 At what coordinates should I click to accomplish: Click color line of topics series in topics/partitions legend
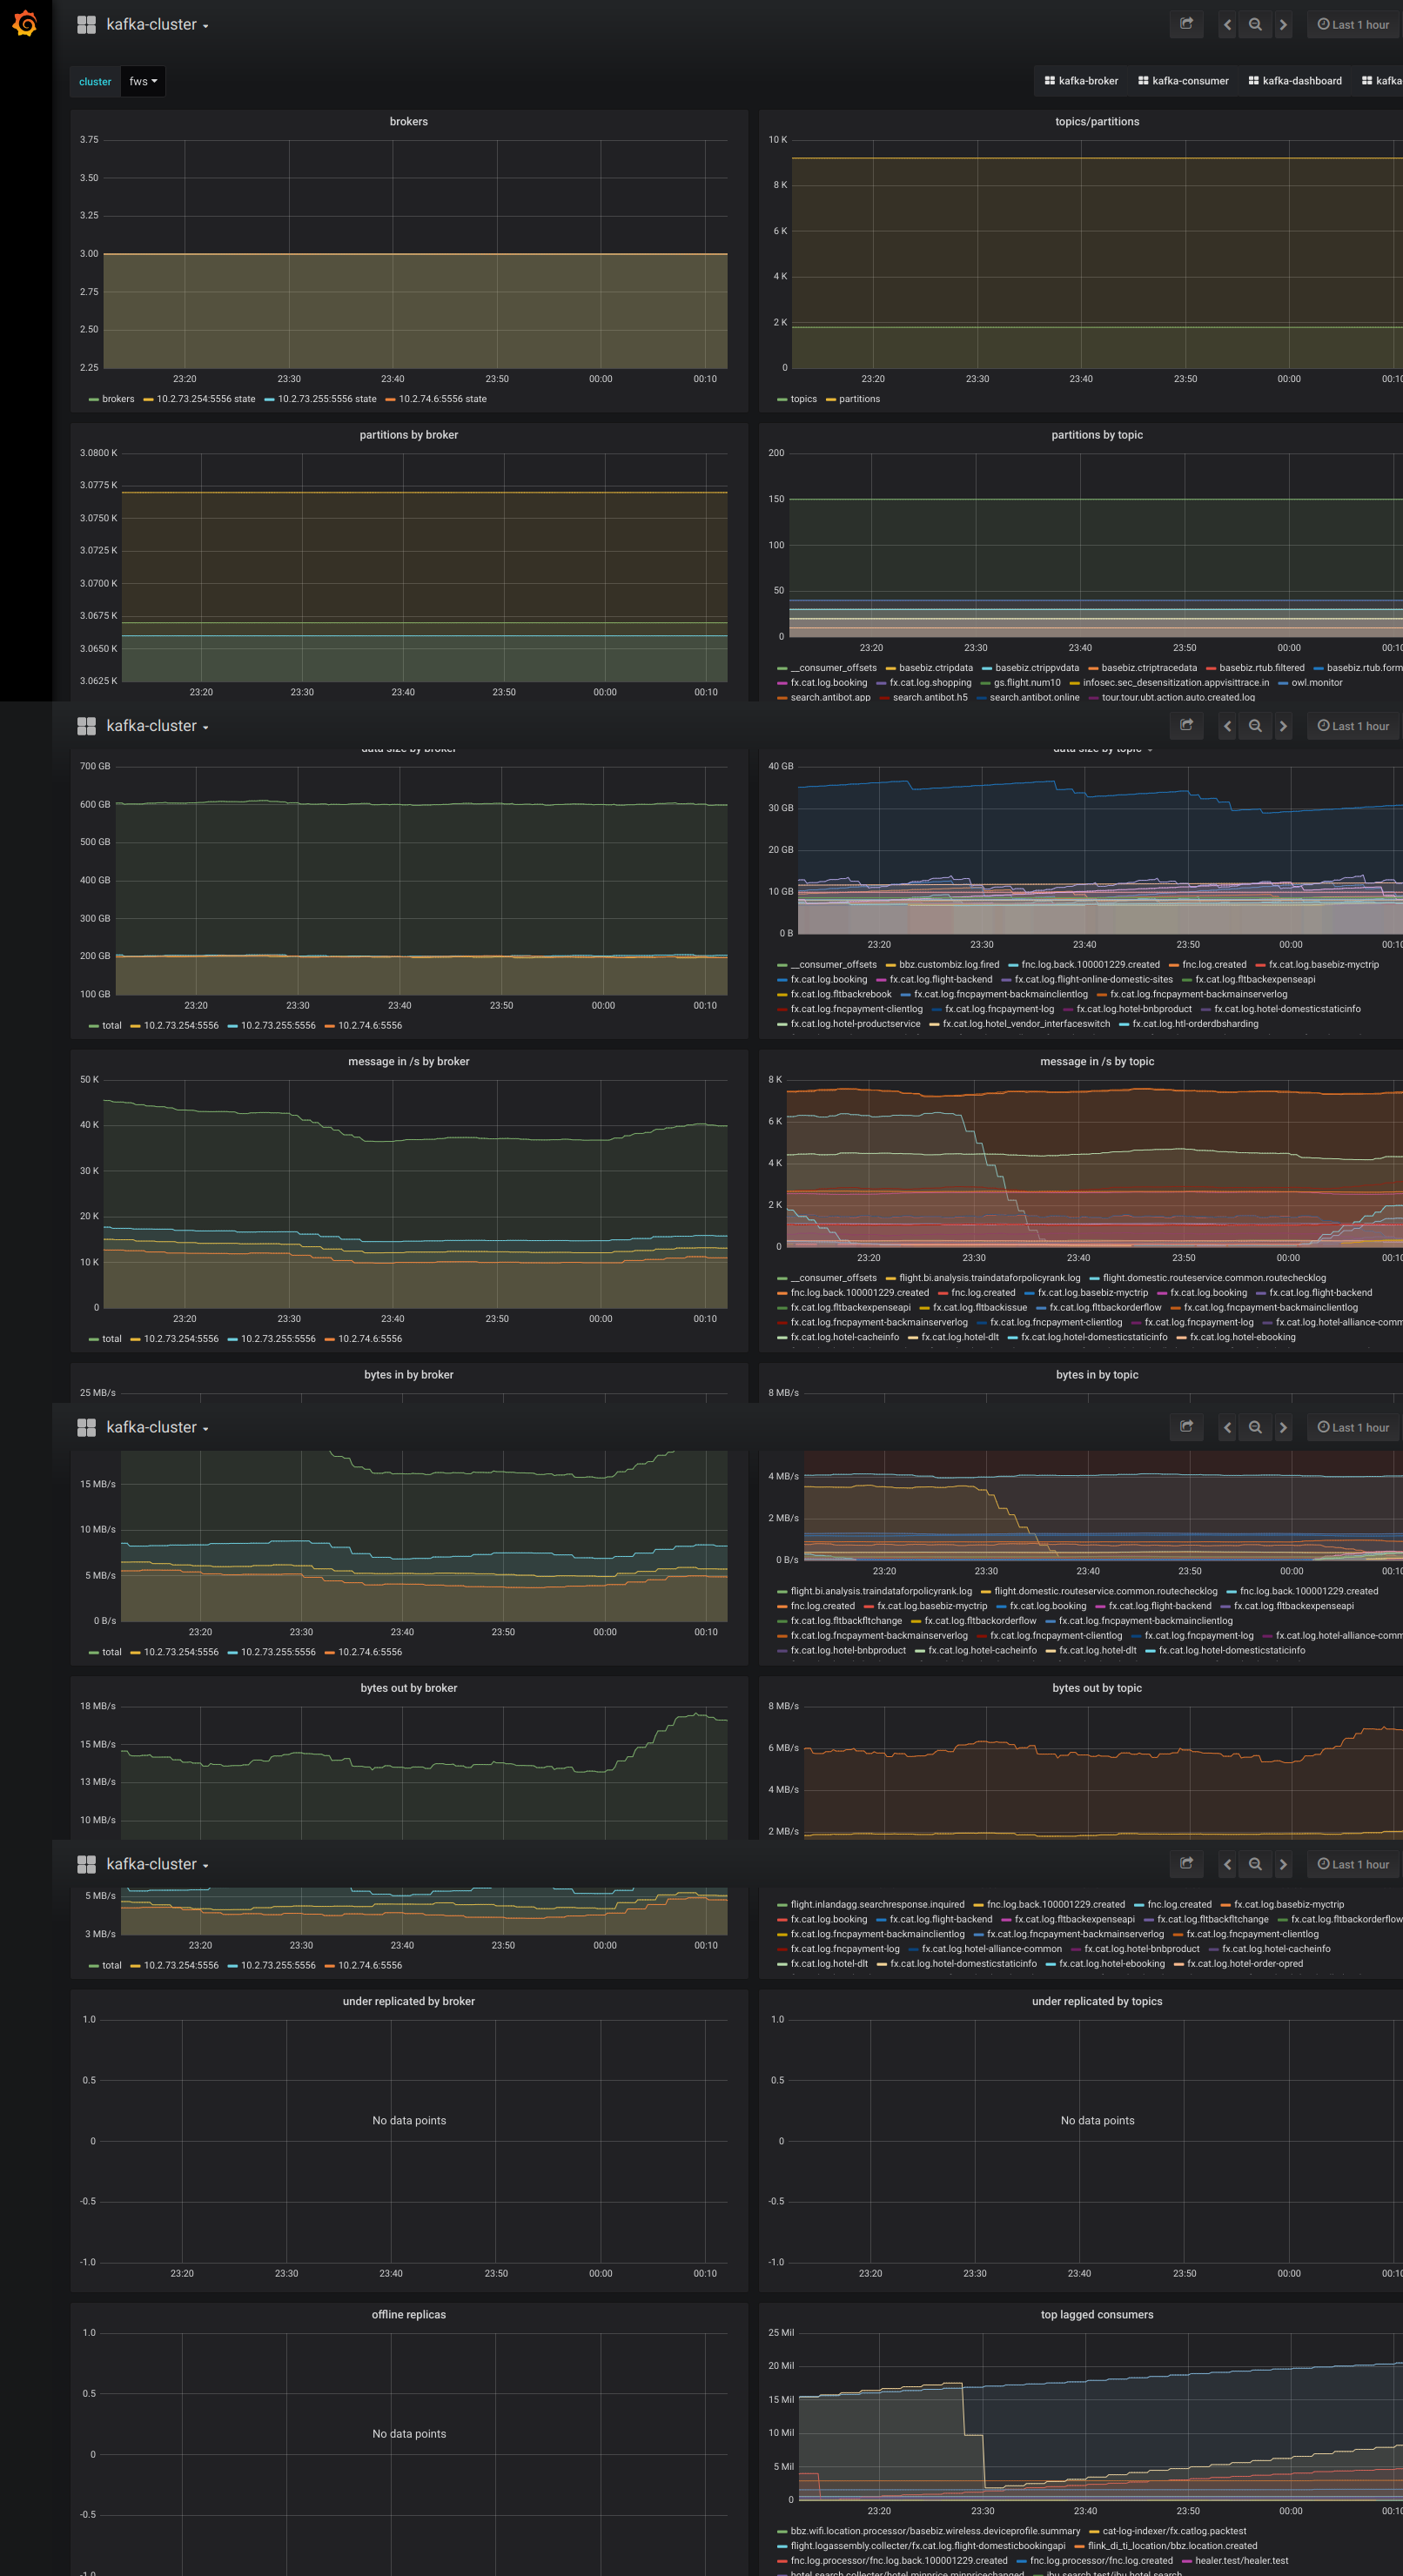tap(782, 400)
